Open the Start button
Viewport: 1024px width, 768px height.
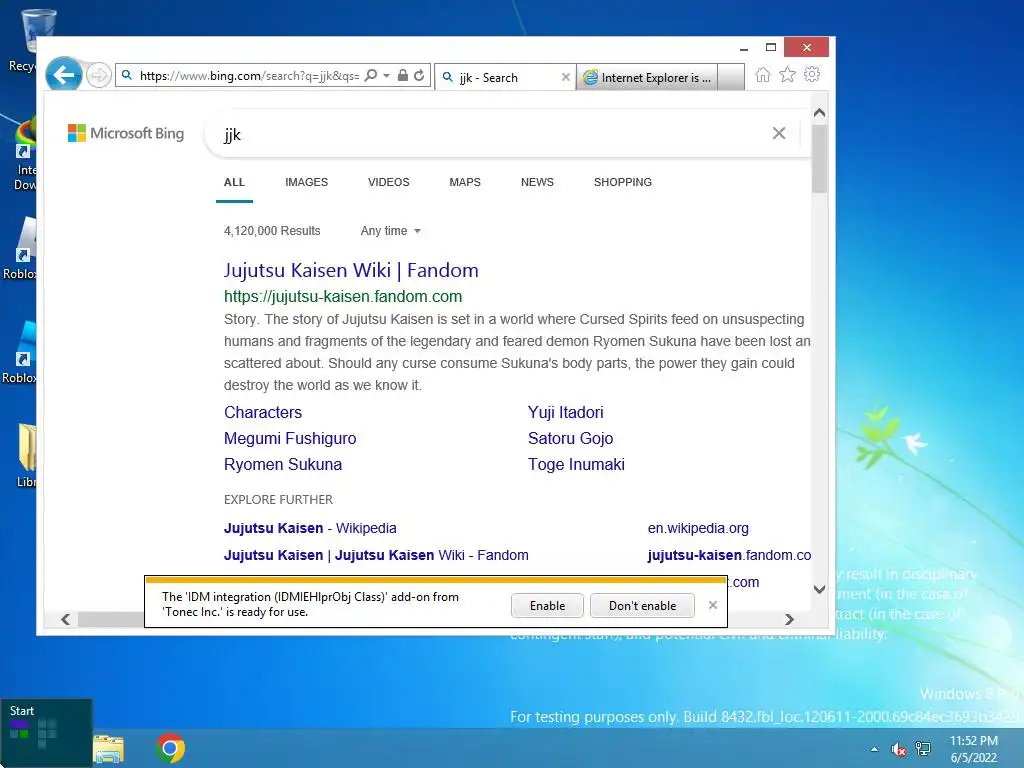click(46, 733)
